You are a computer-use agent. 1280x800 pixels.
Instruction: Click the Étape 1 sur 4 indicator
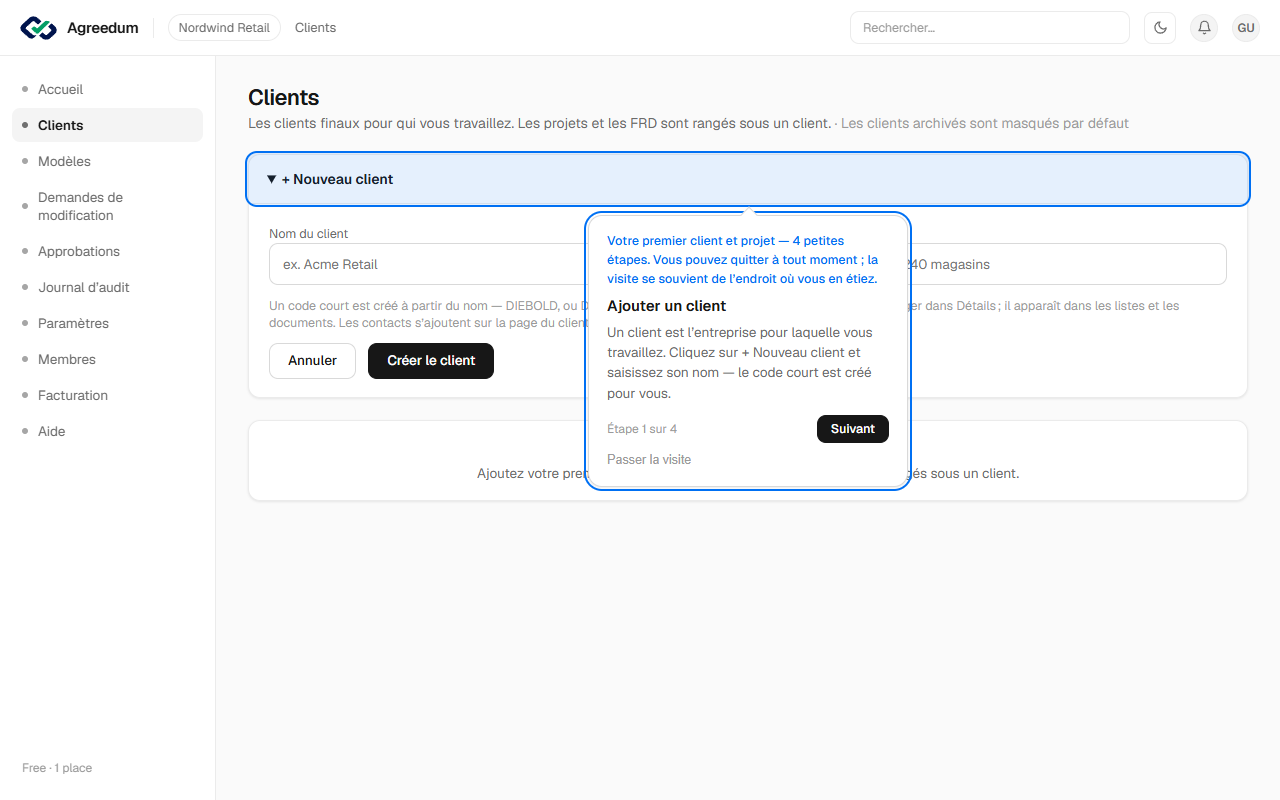click(642, 429)
